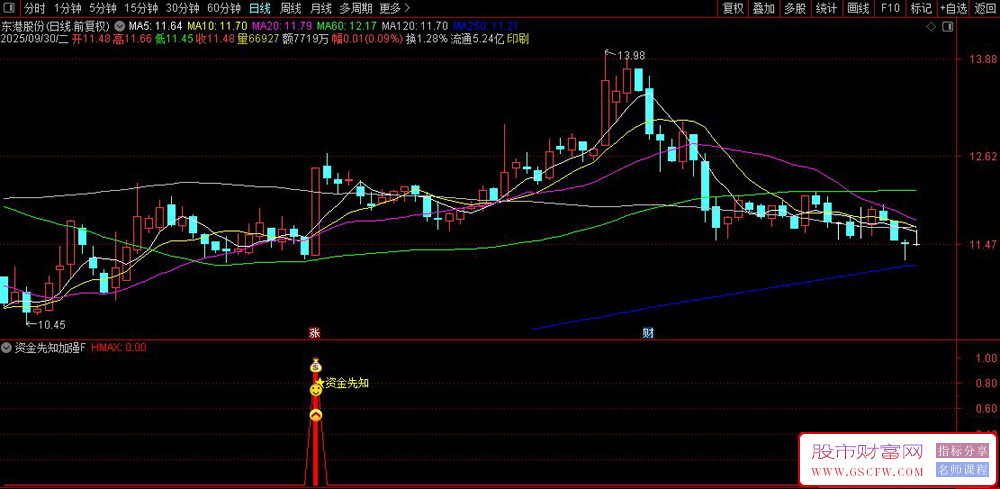Click the HMAX: 0.00 value
Image resolution: width=1000 pixels, height=489 pixels.
click(119, 347)
